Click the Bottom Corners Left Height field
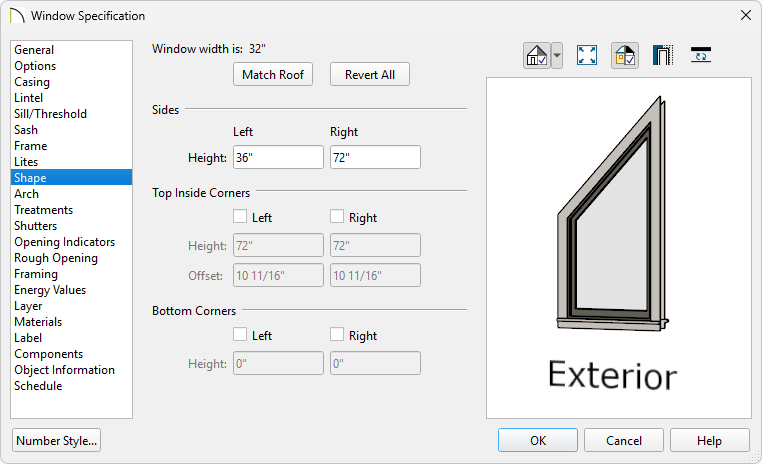 (278, 363)
